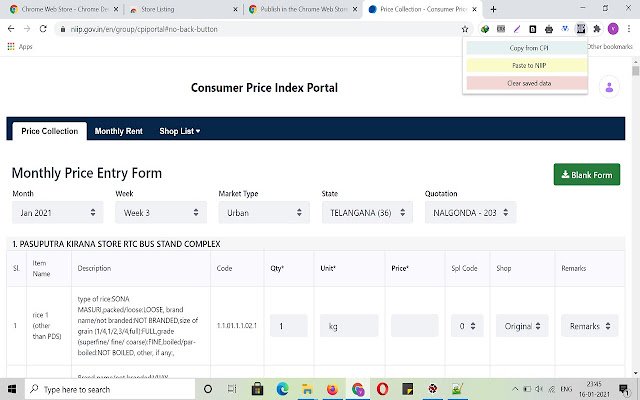This screenshot has width=640, height=400.
Task: Open Sticky Notes from taskbar
Action: pos(407,389)
